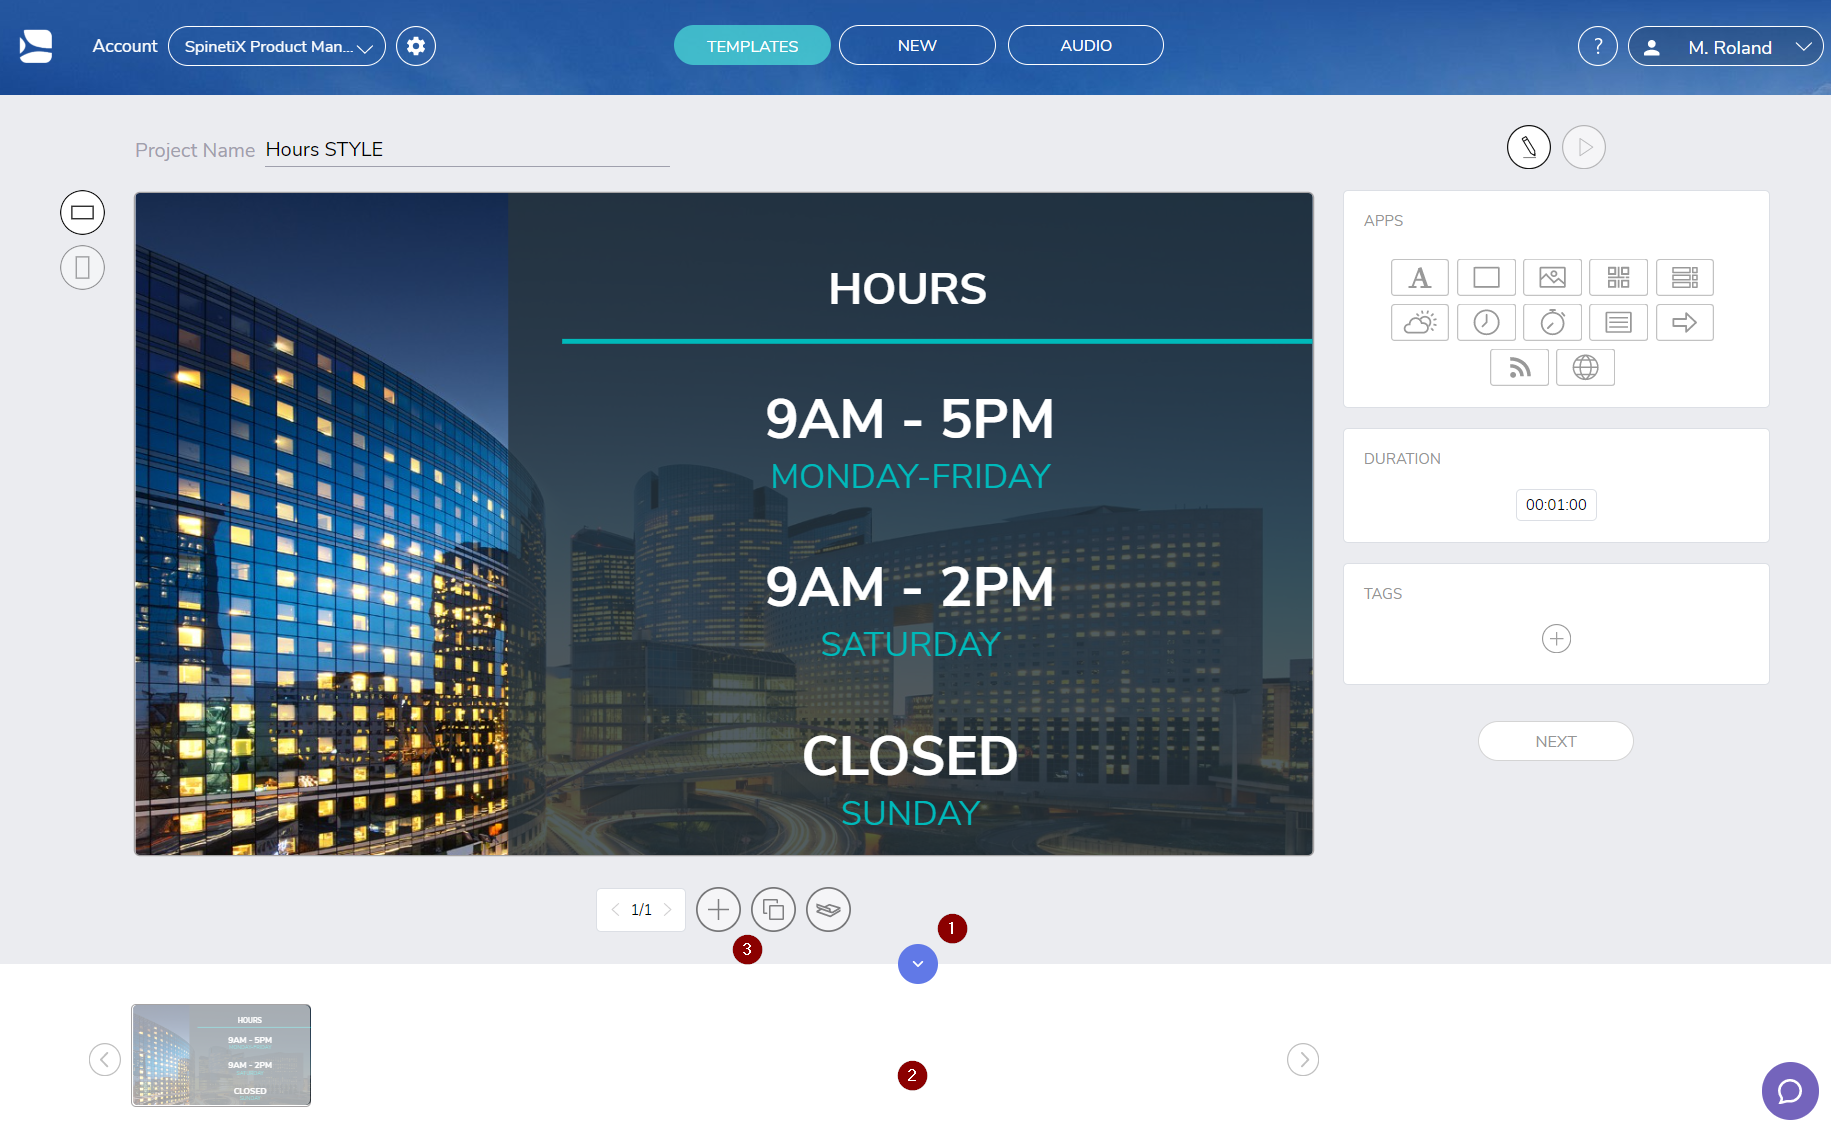Add a new page with plus icon
Viewport: 1831px width, 1126px height.
point(718,910)
